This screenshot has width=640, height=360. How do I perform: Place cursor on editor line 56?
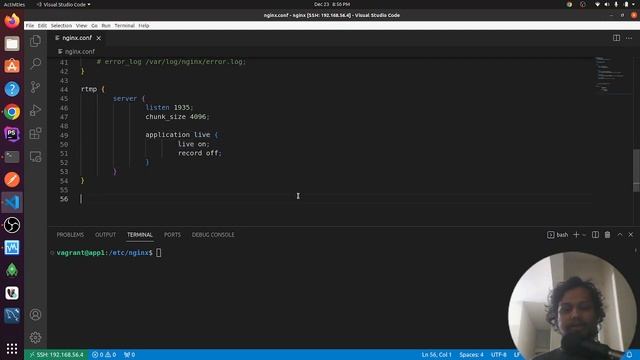pos(335,199)
